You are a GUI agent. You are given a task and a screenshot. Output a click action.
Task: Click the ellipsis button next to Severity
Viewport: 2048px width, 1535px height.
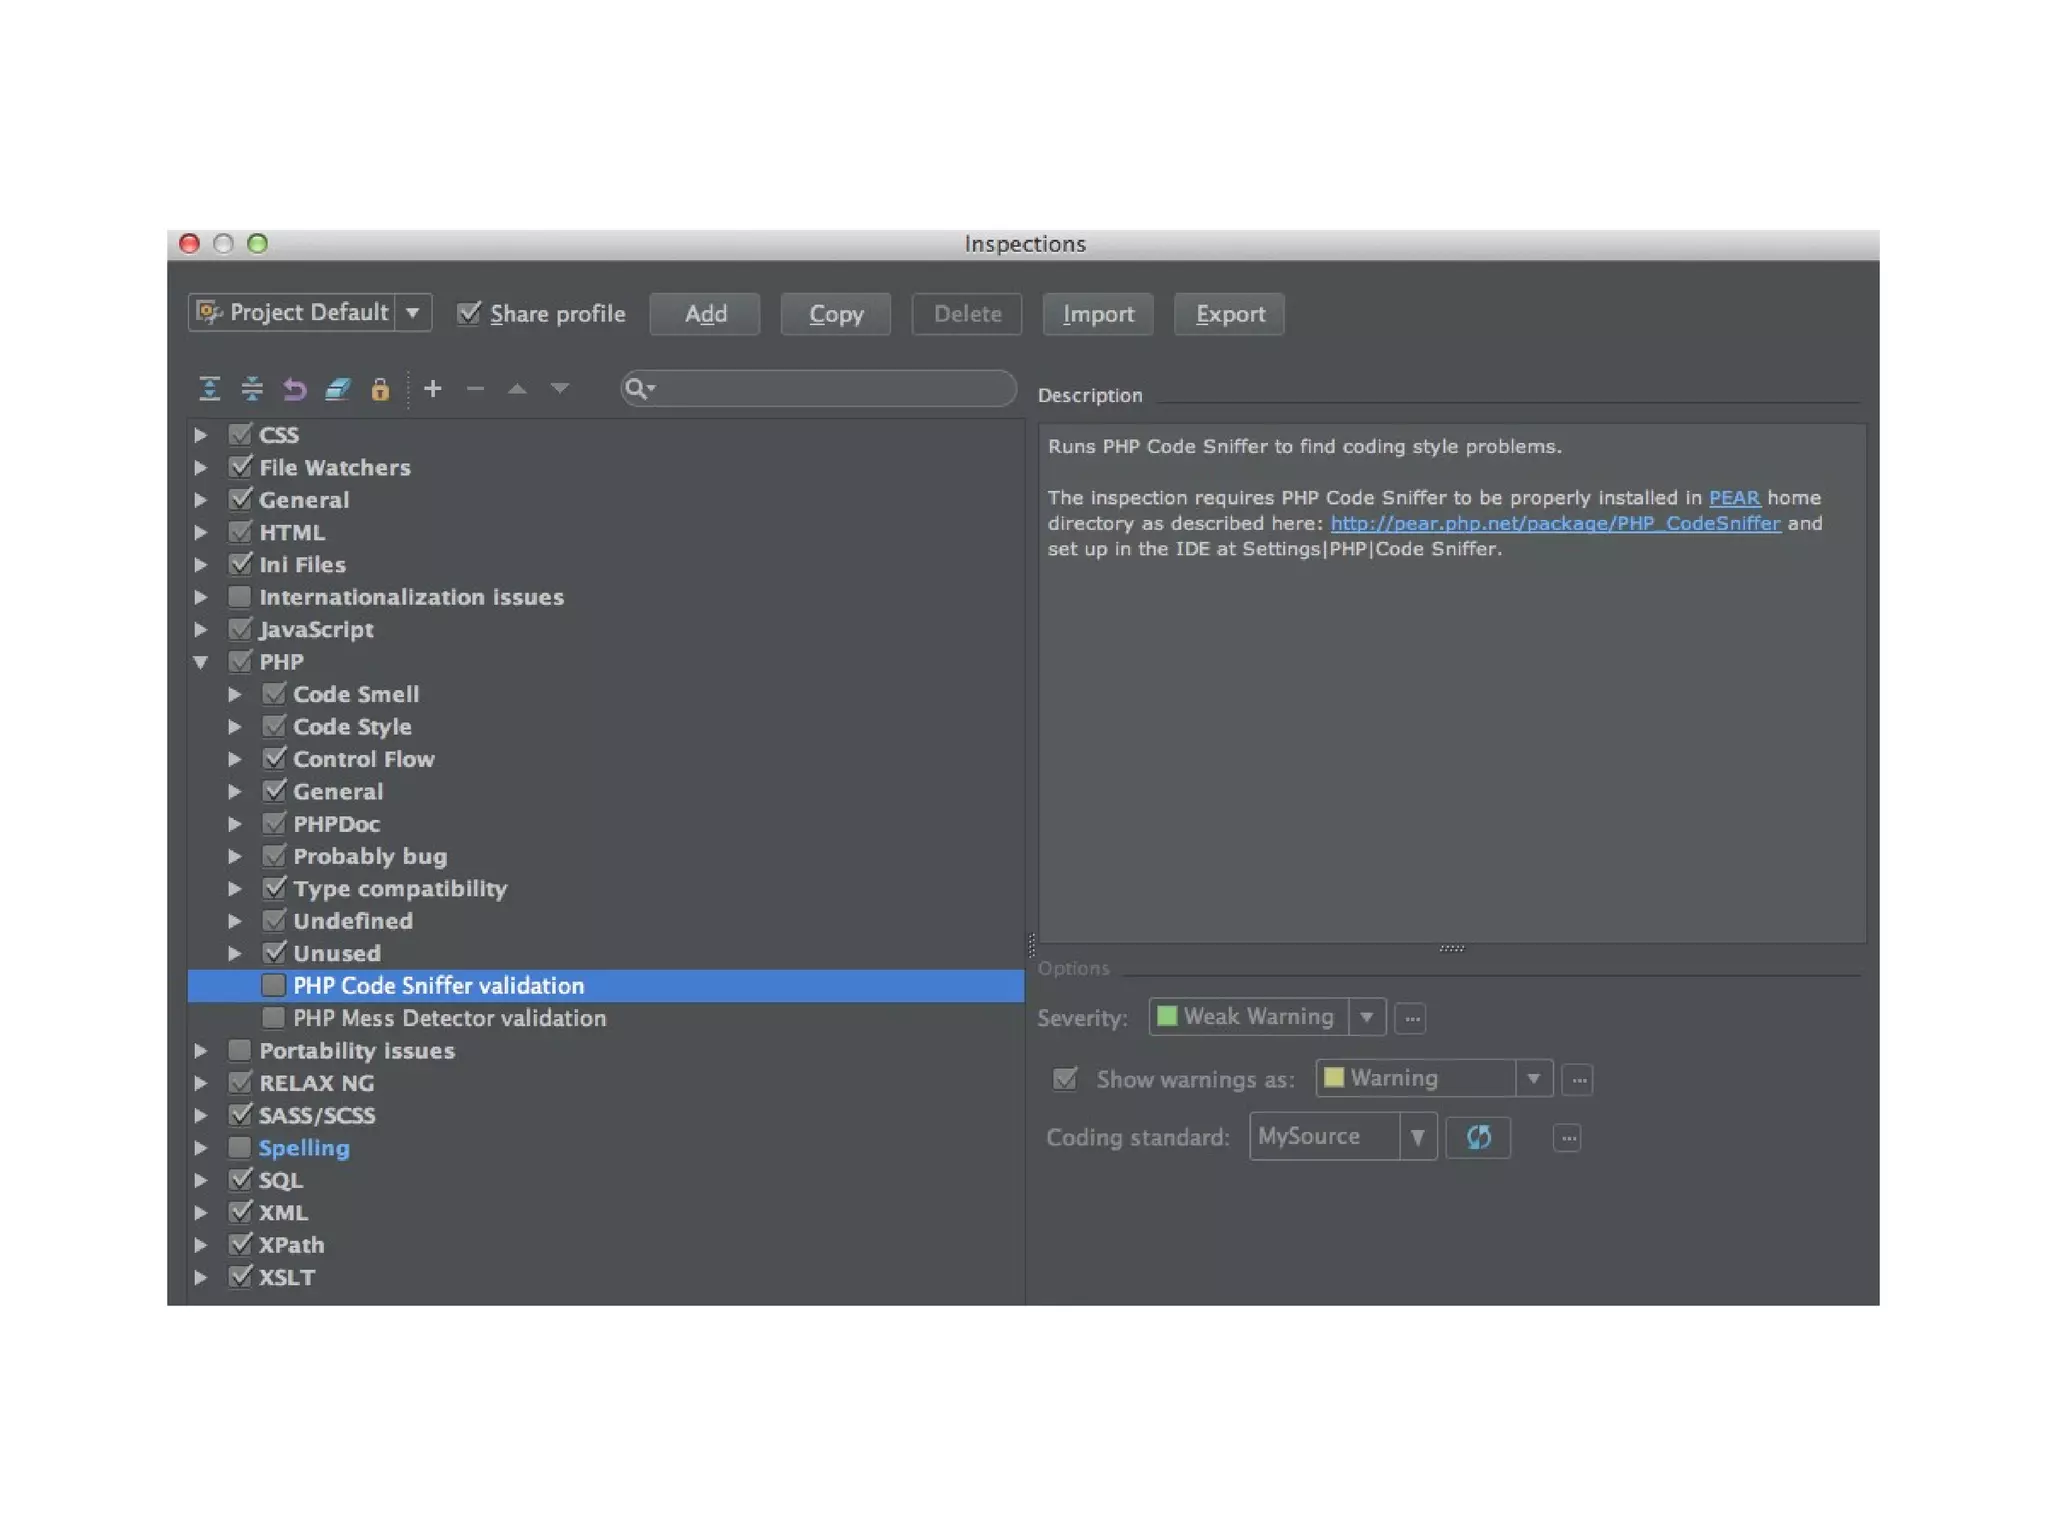[1411, 1018]
